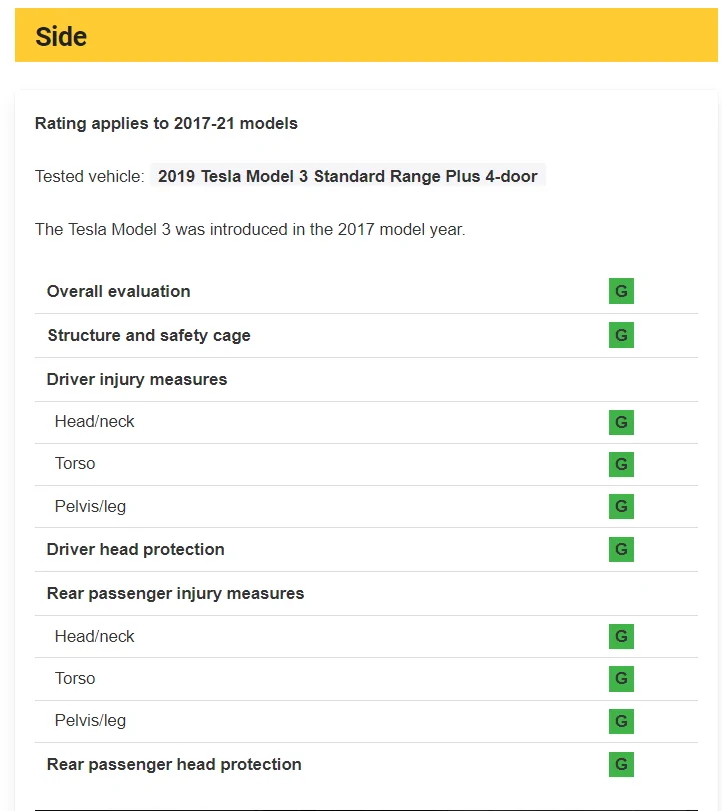The width and height of the screenshot is (722, 811).
Task: Click the Rear passenger head protection G badge
Action: coord(621,764)
